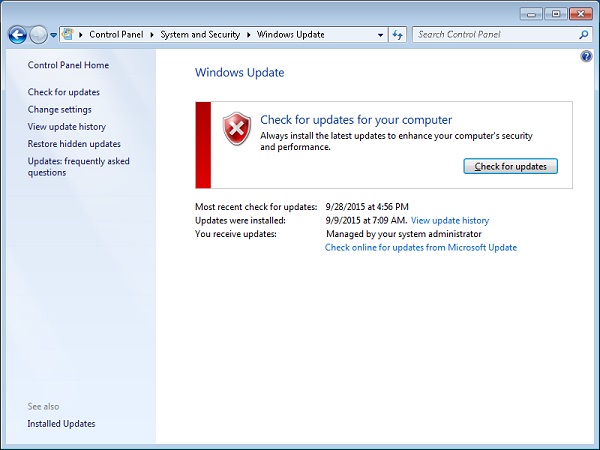This screenshot has width=600, height=450.
Task: Go back with the blue back arrow
Action: (18, 35)
